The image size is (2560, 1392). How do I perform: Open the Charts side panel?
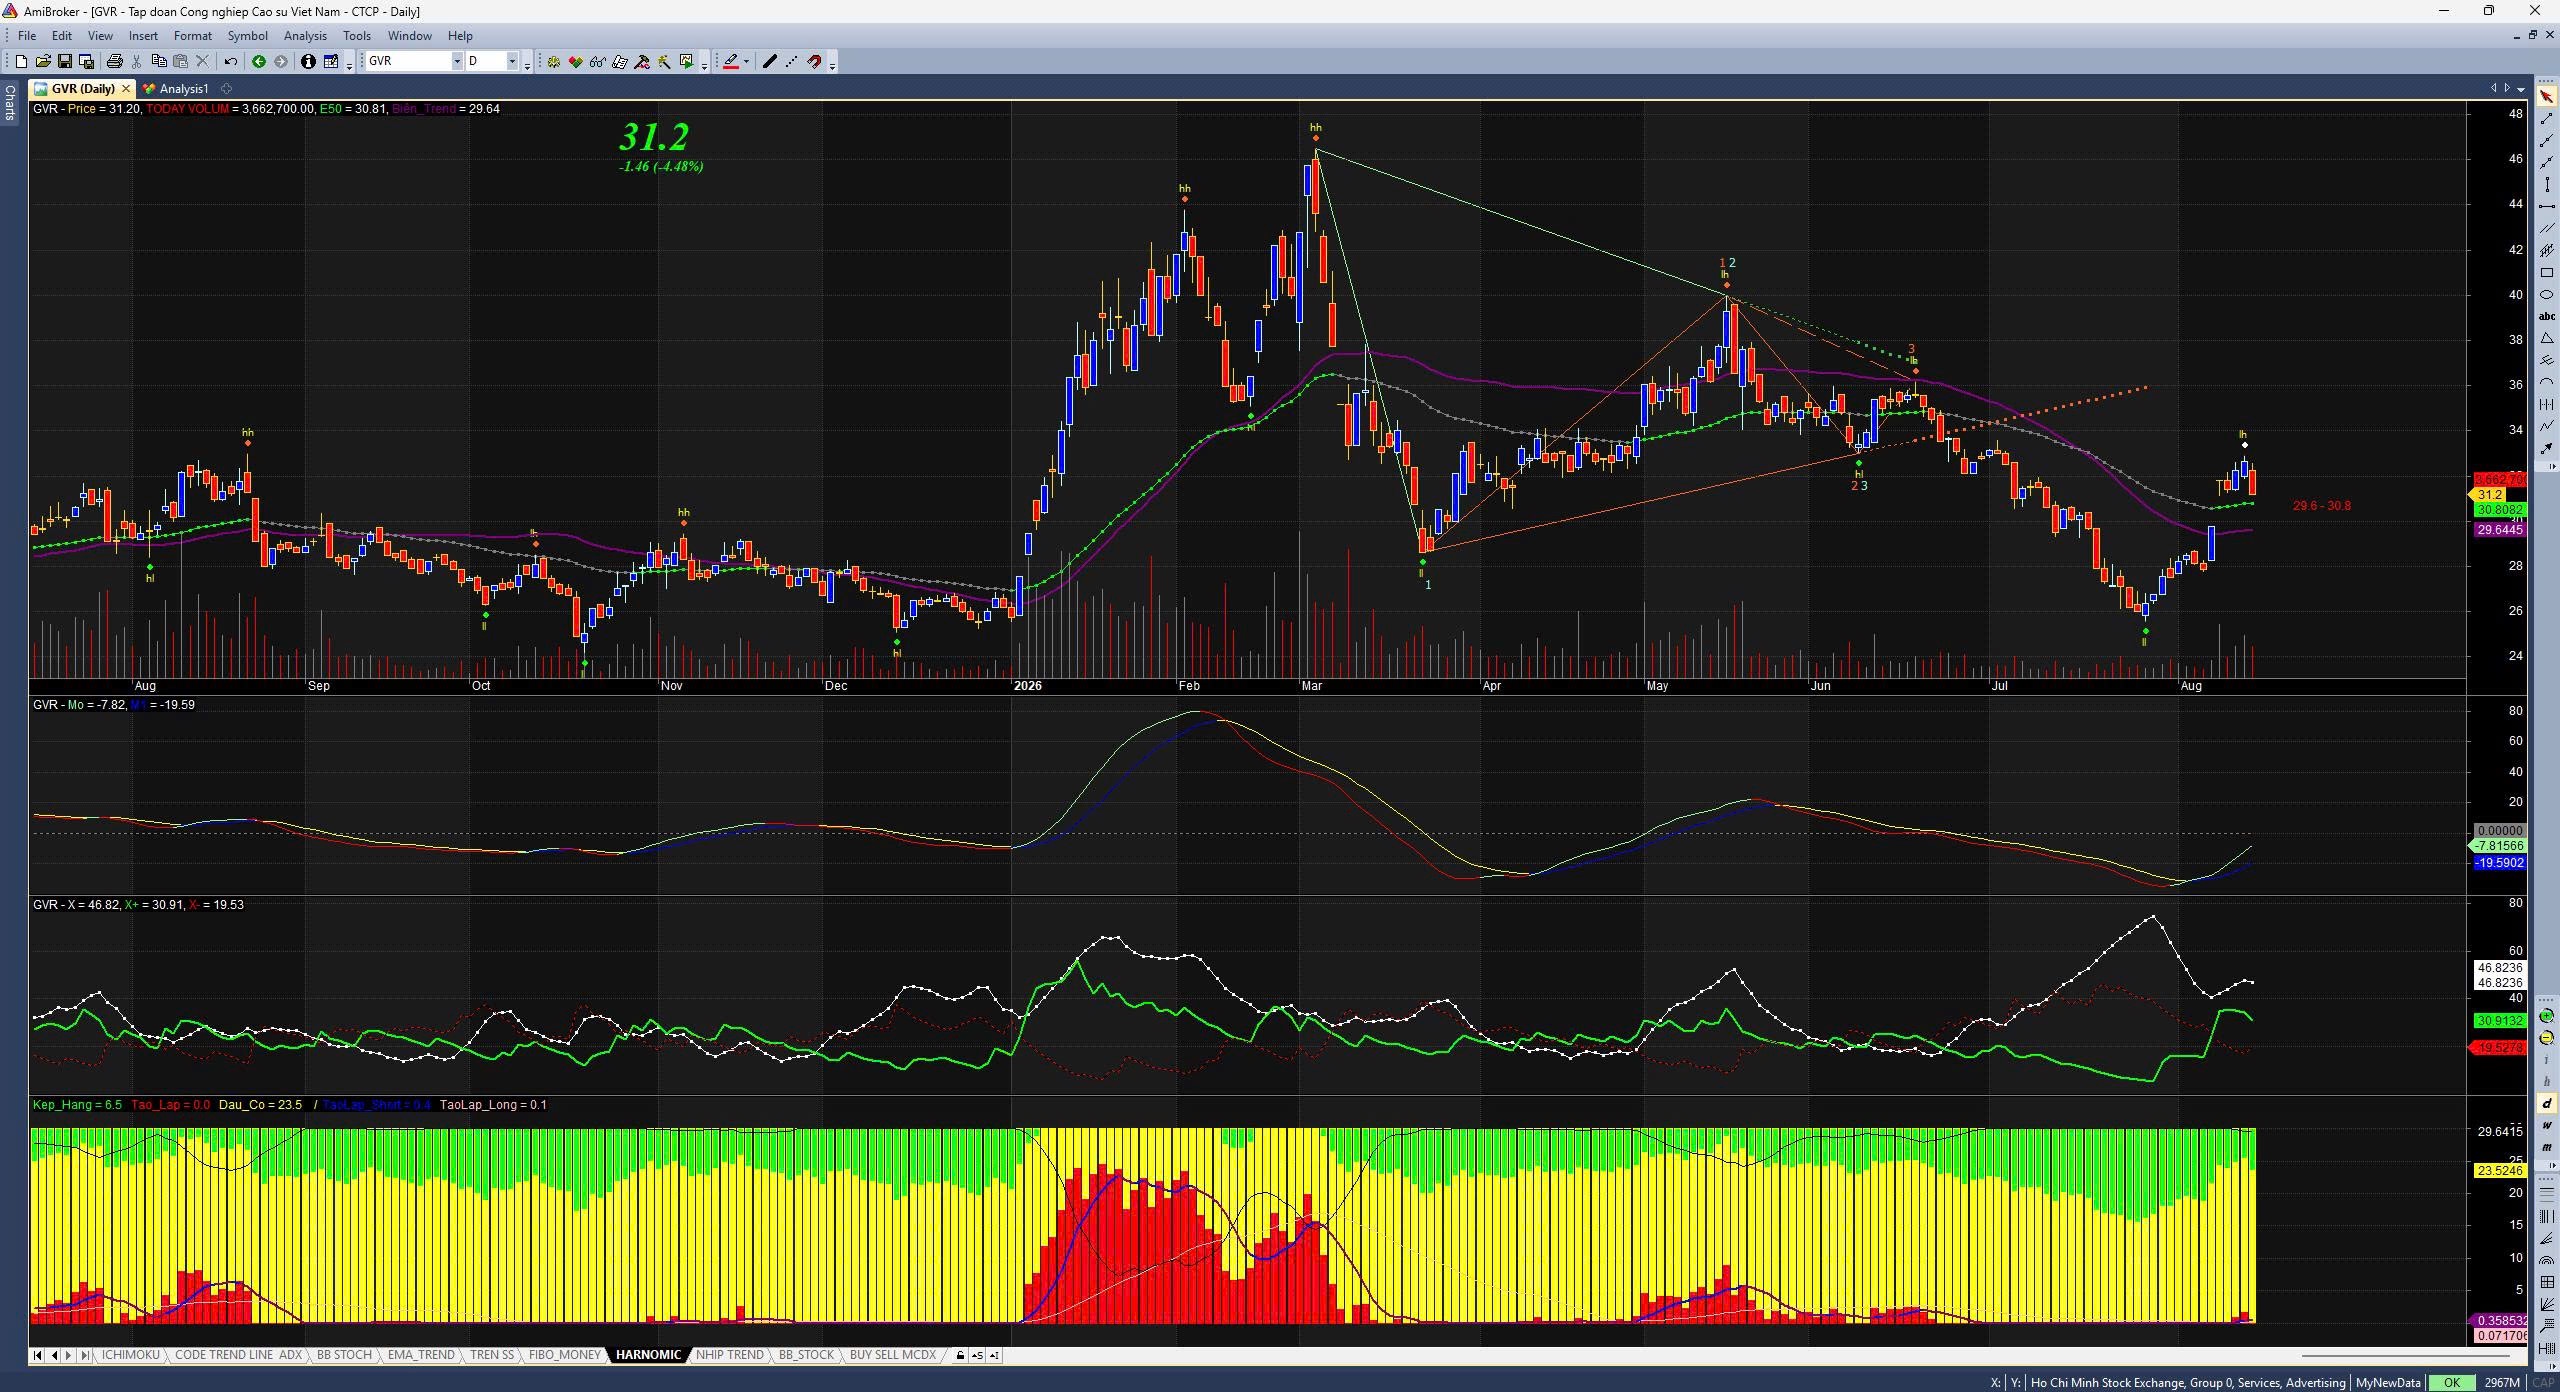pyautogui.click(x=9, y=102)
